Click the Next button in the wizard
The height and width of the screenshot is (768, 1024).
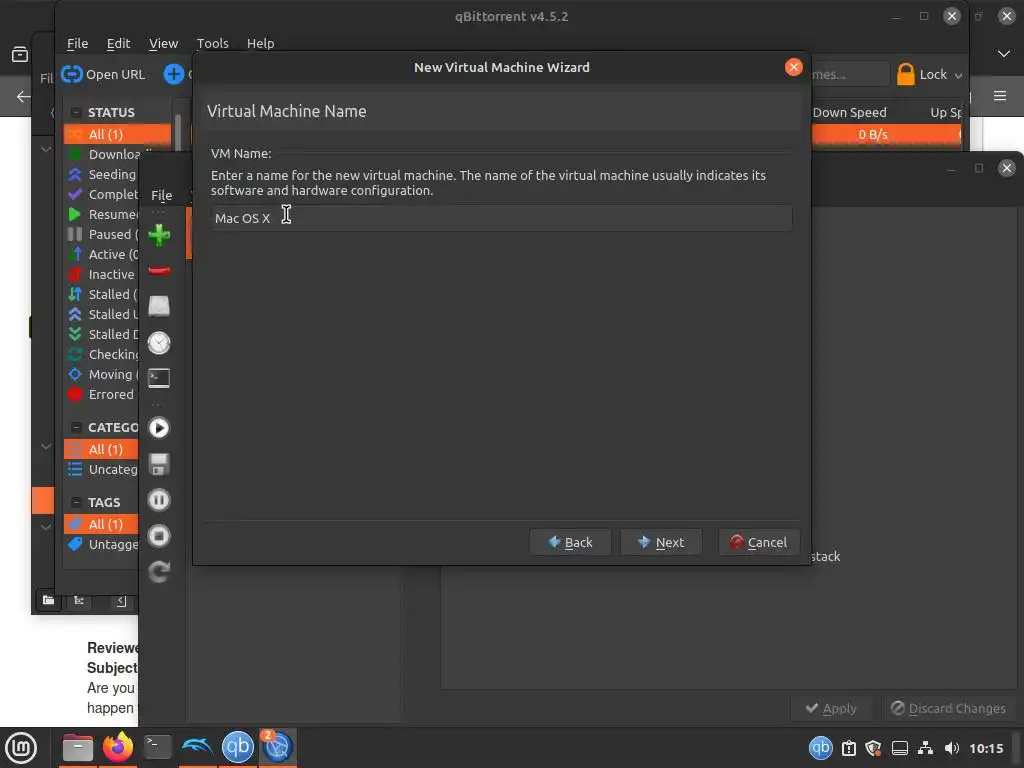[661, 542]
